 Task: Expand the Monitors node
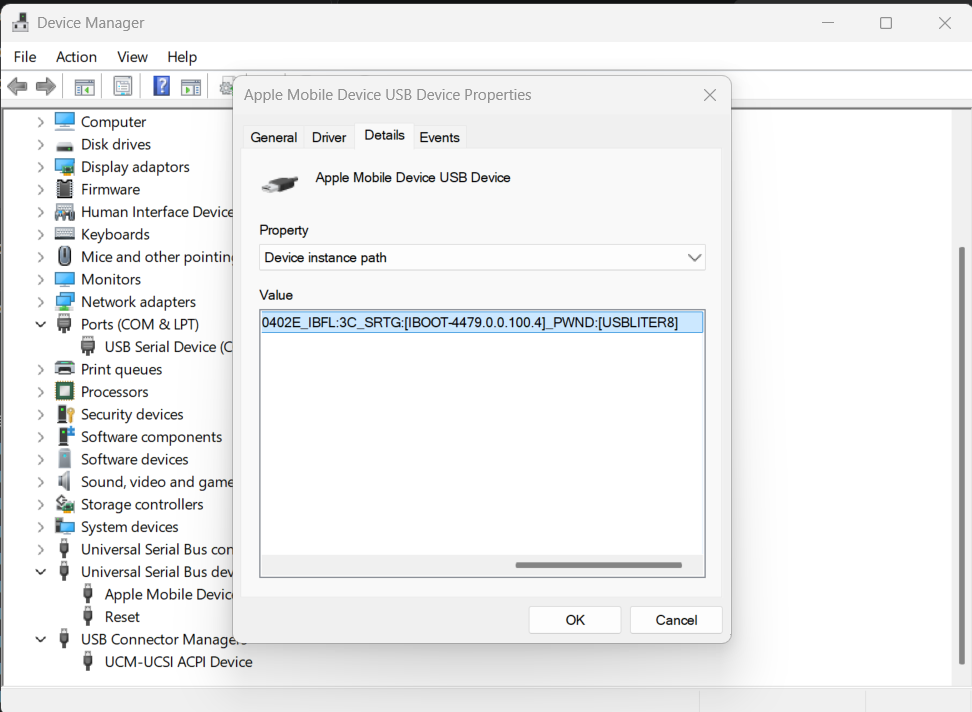[x=41, y=279]
